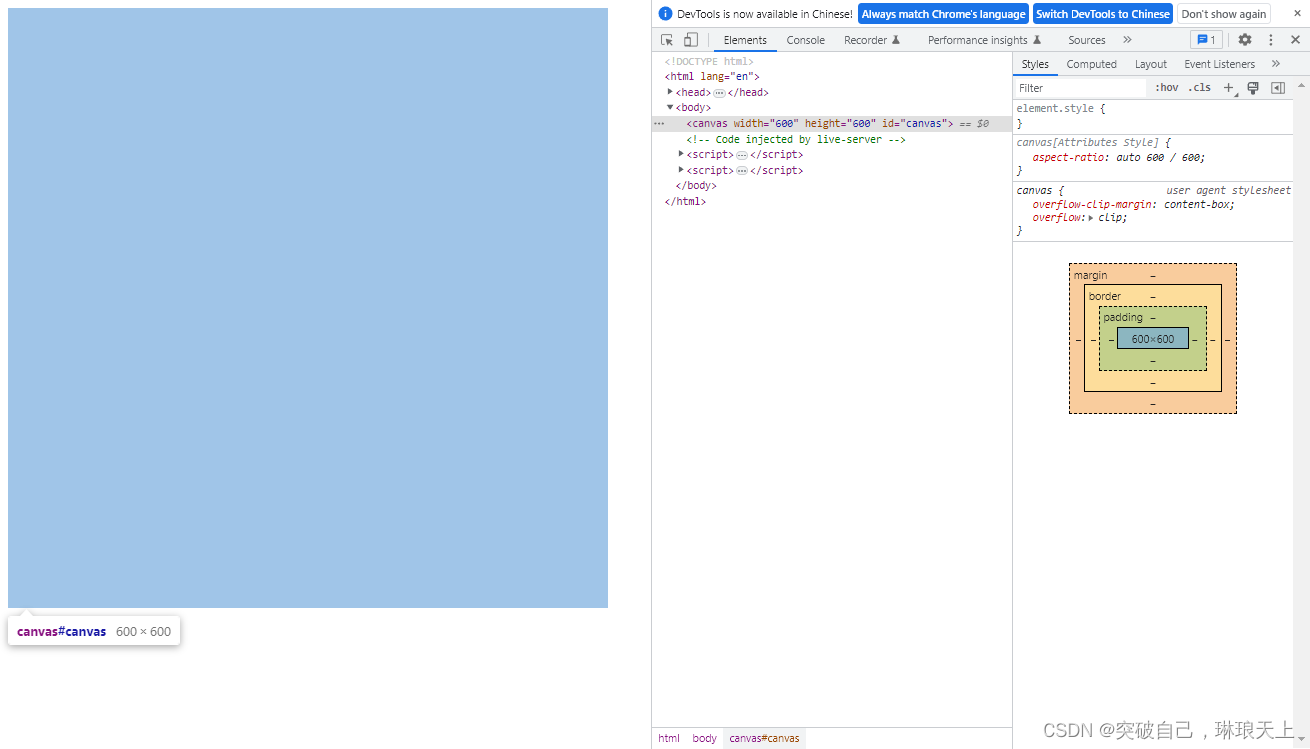
Task: Click the blue highlighted canvas on the page
Action: 308,308
